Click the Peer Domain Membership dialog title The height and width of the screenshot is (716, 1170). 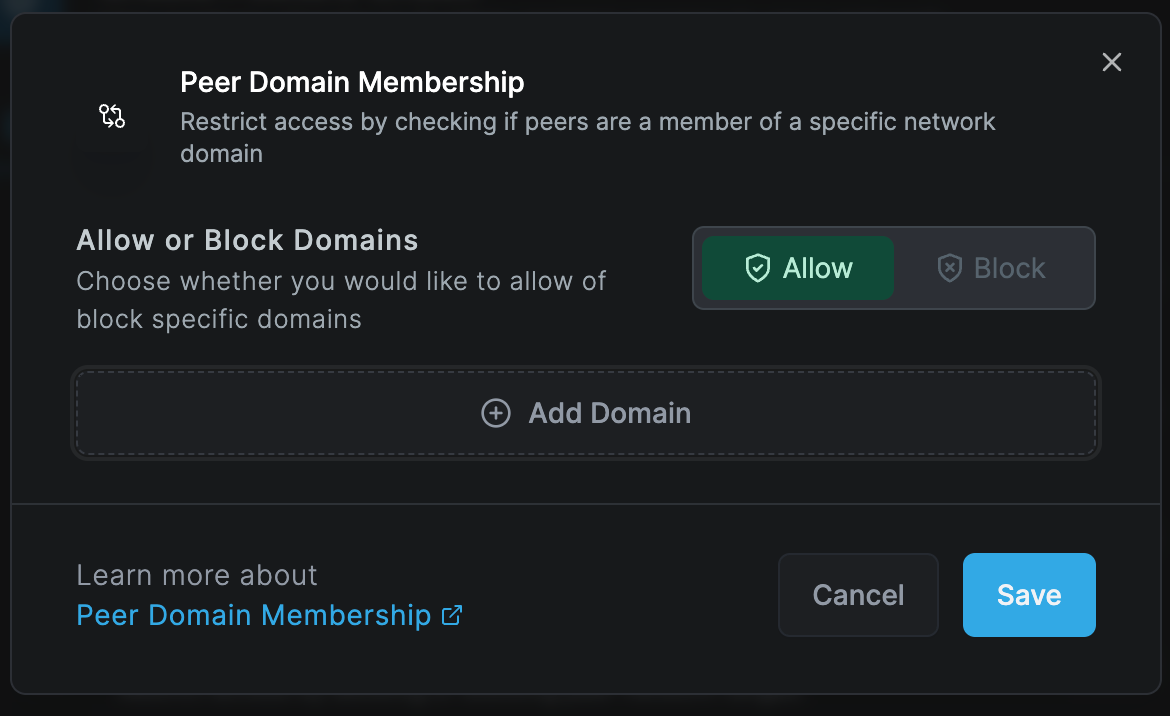click(x=352, y=82)
